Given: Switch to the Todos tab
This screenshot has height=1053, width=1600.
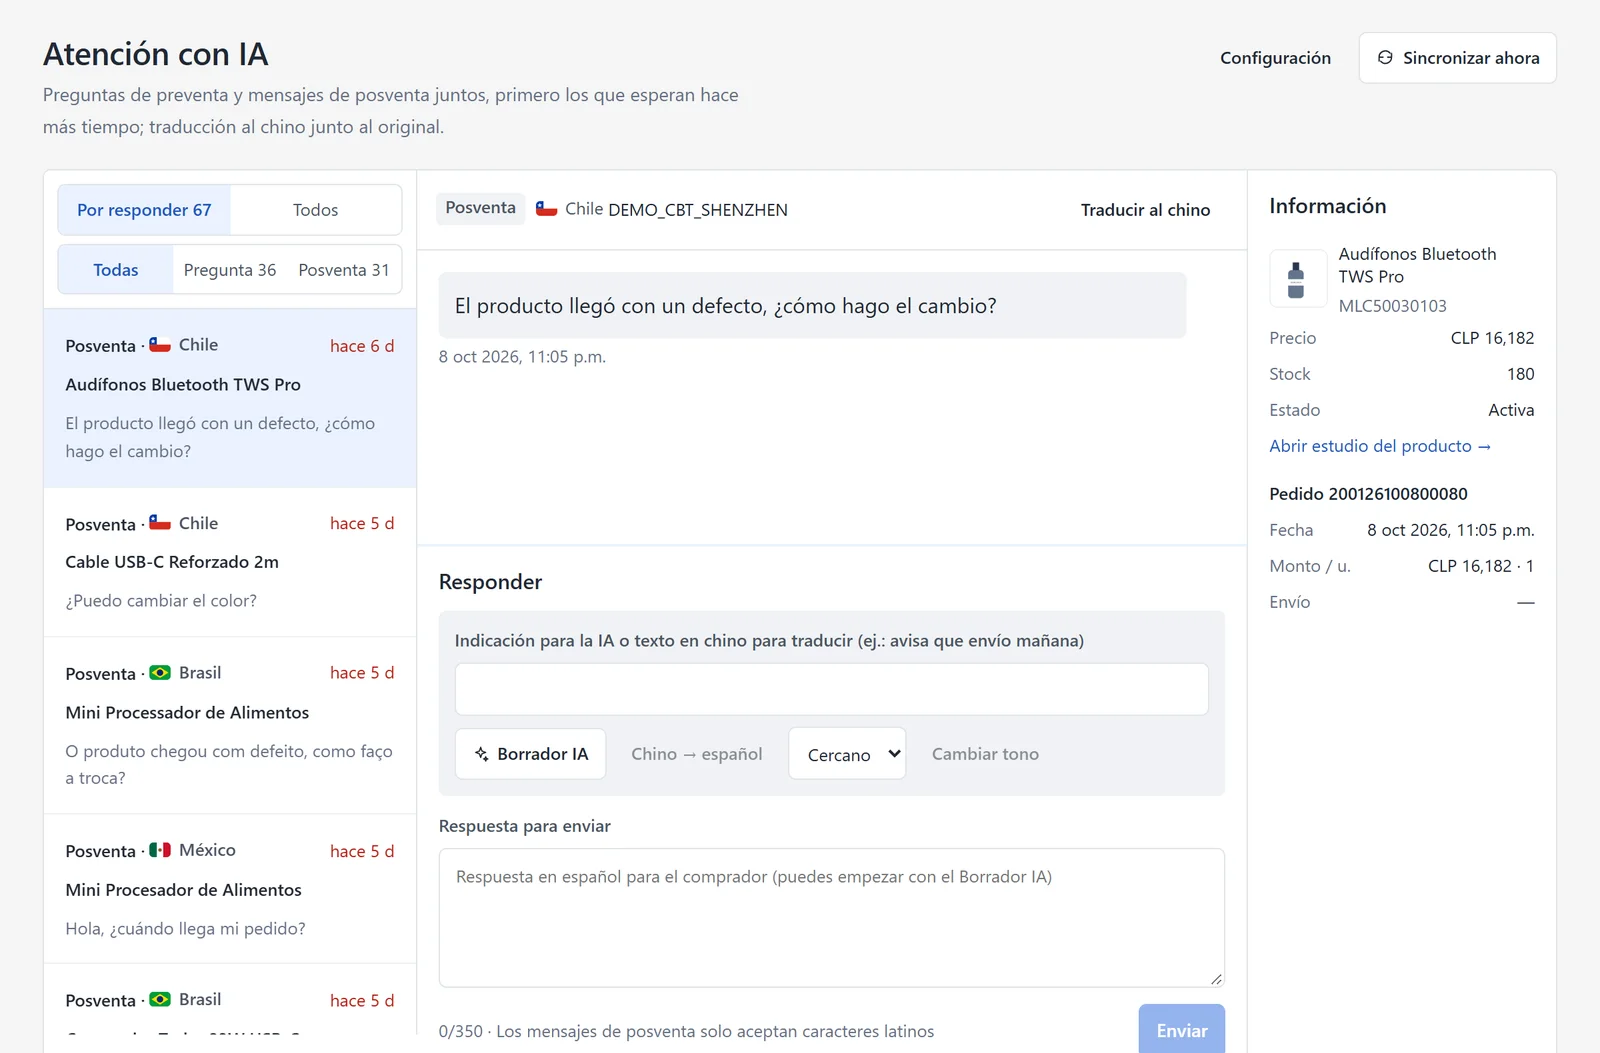Looking at the screenshot, I should coord(315,210).
